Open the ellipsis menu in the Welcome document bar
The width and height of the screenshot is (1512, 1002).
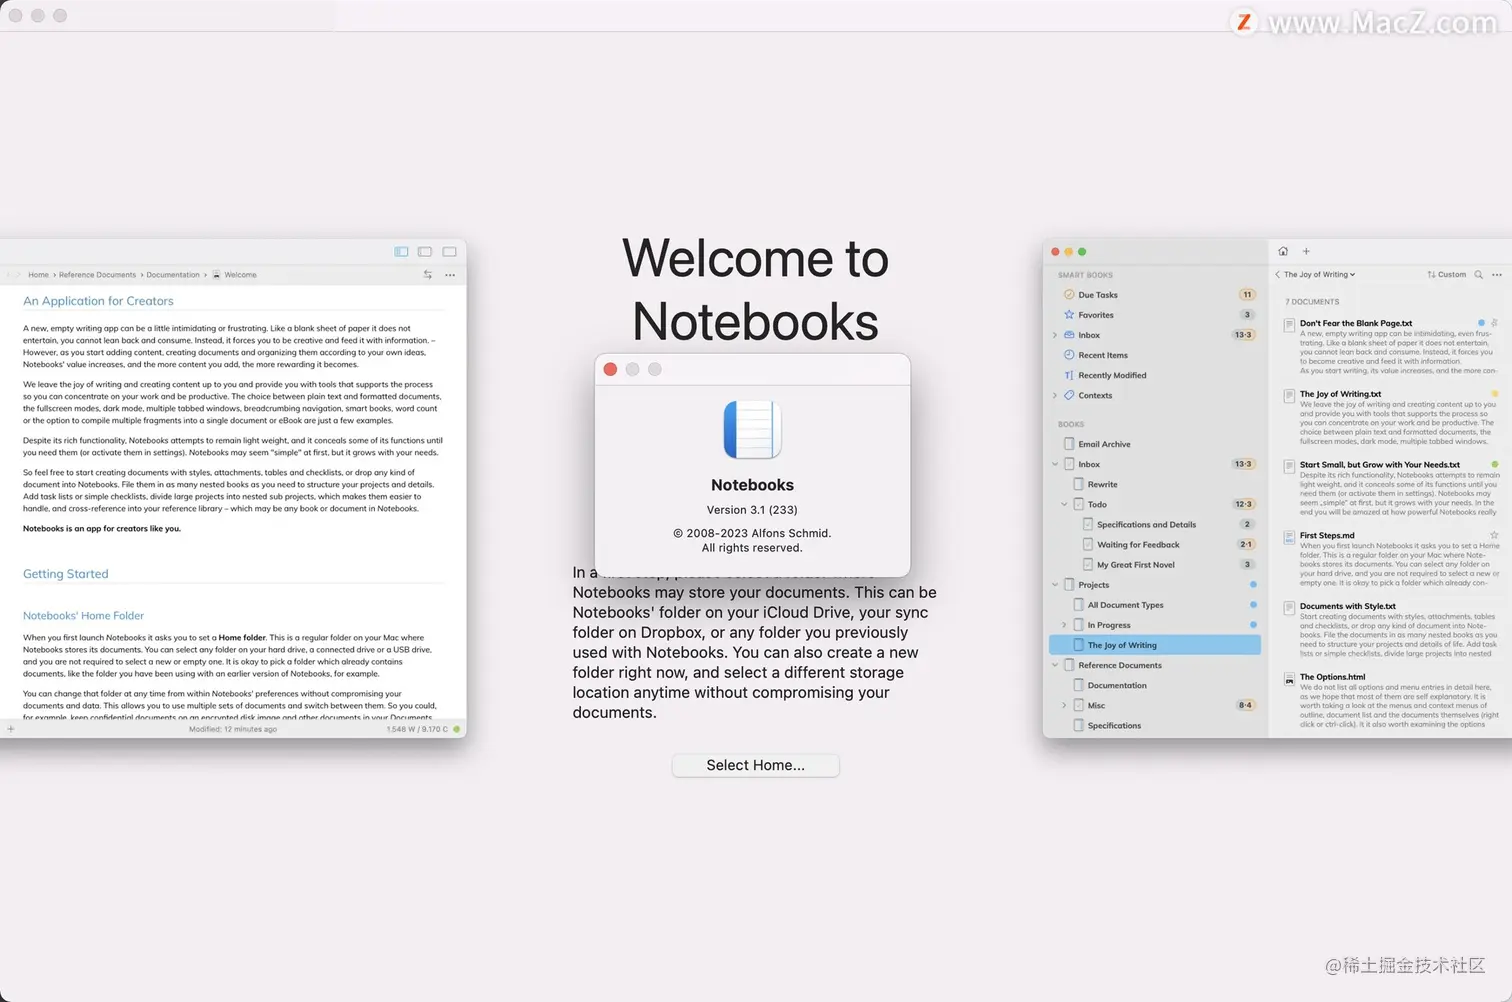coord(450,274)
